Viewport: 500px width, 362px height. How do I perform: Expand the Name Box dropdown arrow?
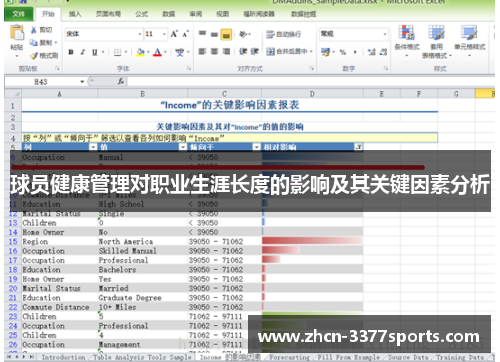click(x=82, y=82)
